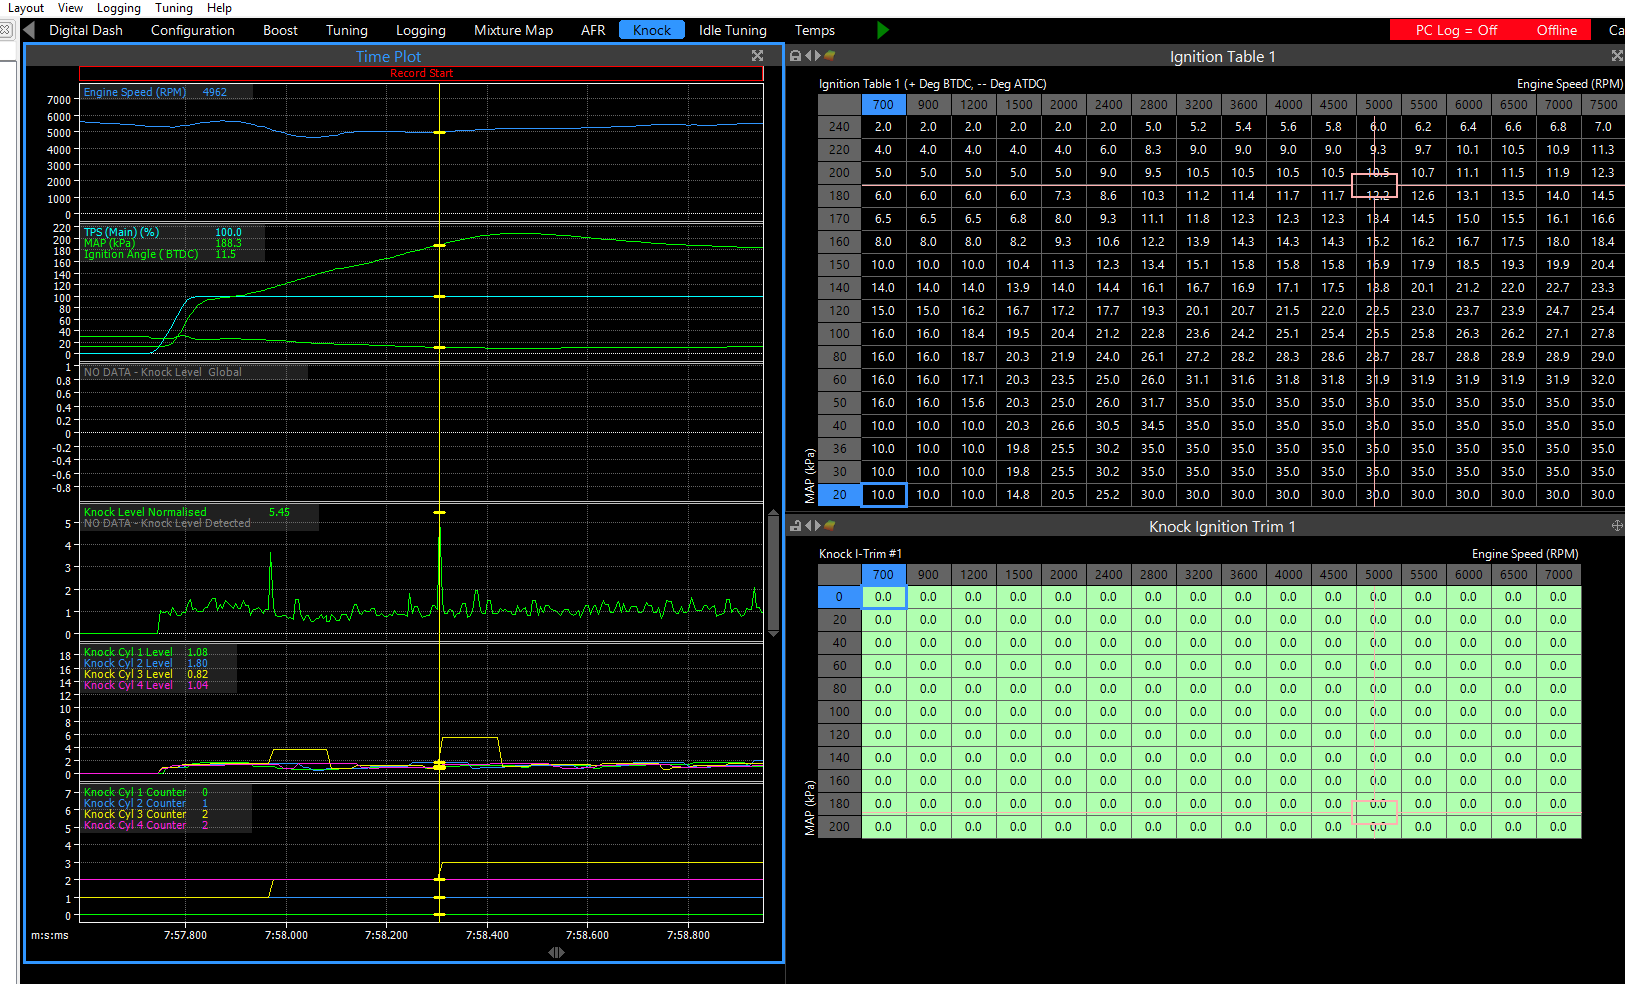Image resolution: width=1625 pixels, height=984 pixels.
Task: Open 3D view icon for Knock Ignition Trim
Action: point(829,526)
